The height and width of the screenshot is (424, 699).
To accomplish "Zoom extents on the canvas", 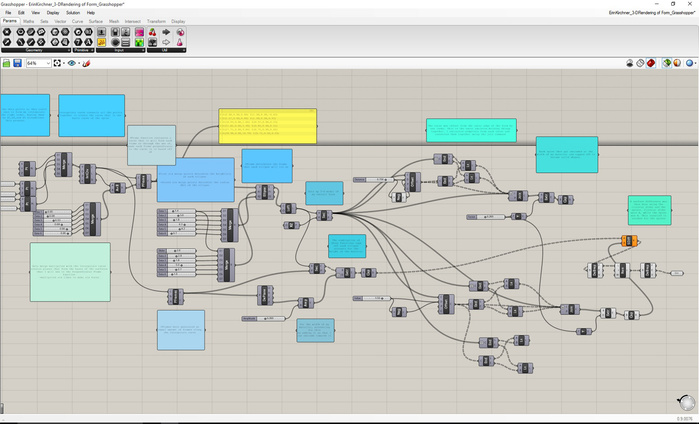I will click(x=57, y=63).
